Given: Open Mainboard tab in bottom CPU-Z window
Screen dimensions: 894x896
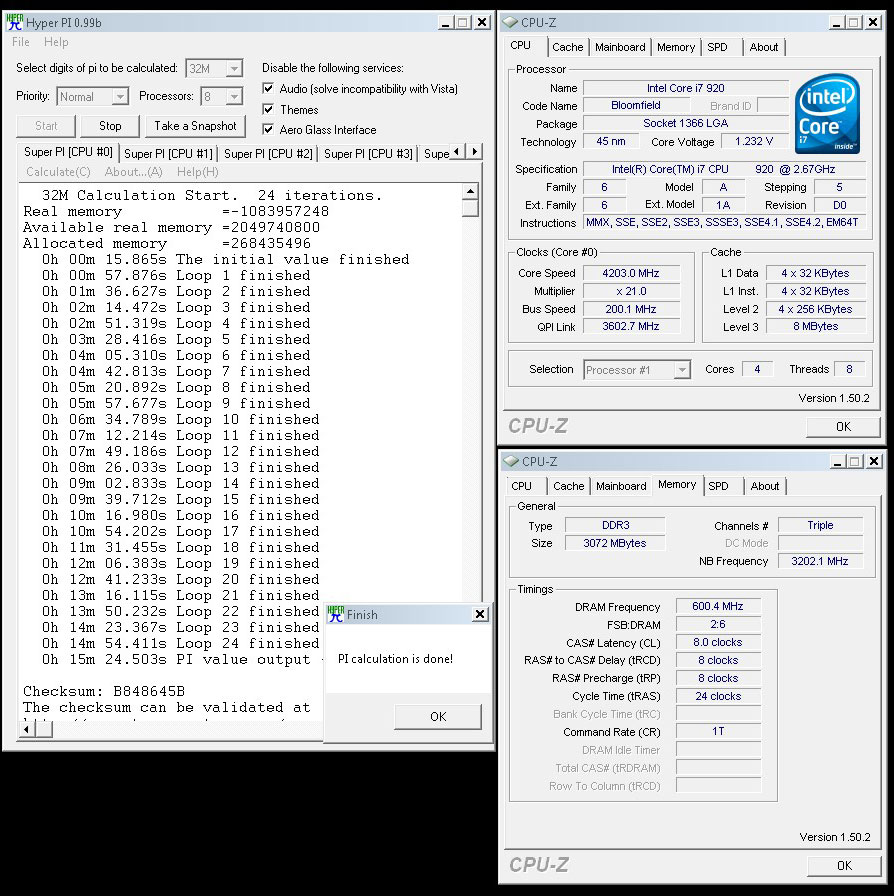Looking at the screenshot, I should (621, 486).
